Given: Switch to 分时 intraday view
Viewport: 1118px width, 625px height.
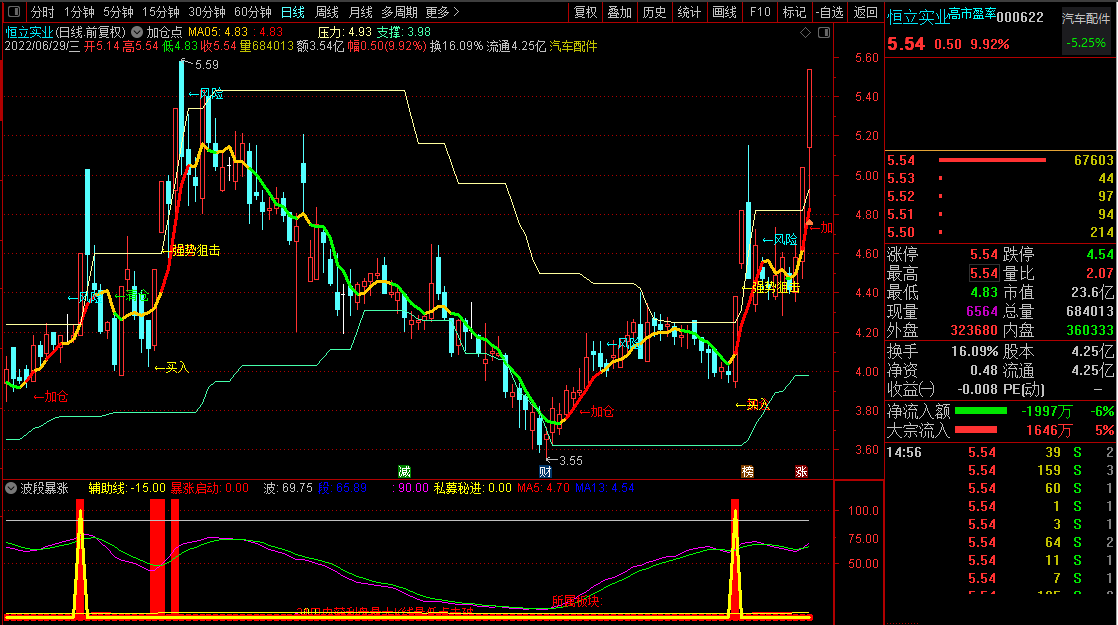Looking at the screenshot, I should pyautogui.click(x=43, y=12).
